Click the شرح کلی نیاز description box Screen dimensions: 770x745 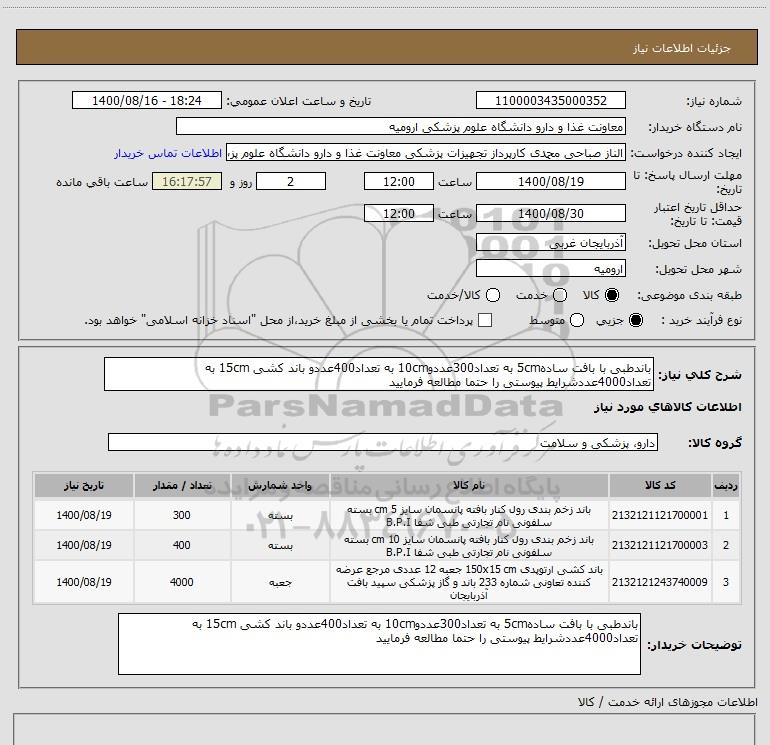379,375
